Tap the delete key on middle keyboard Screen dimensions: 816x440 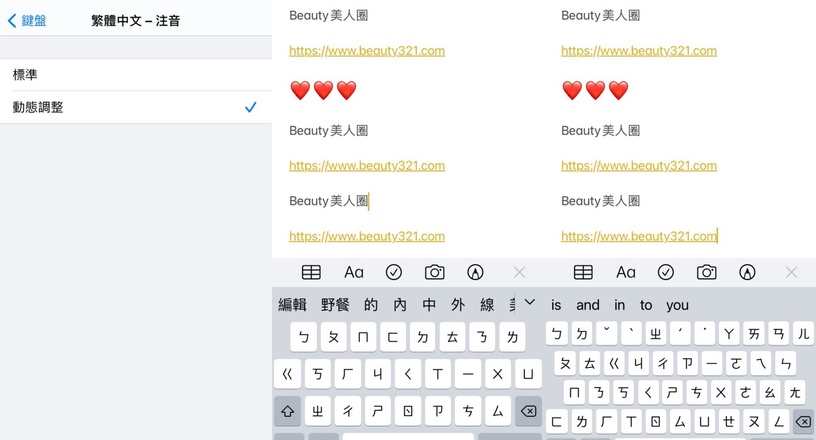528,411
